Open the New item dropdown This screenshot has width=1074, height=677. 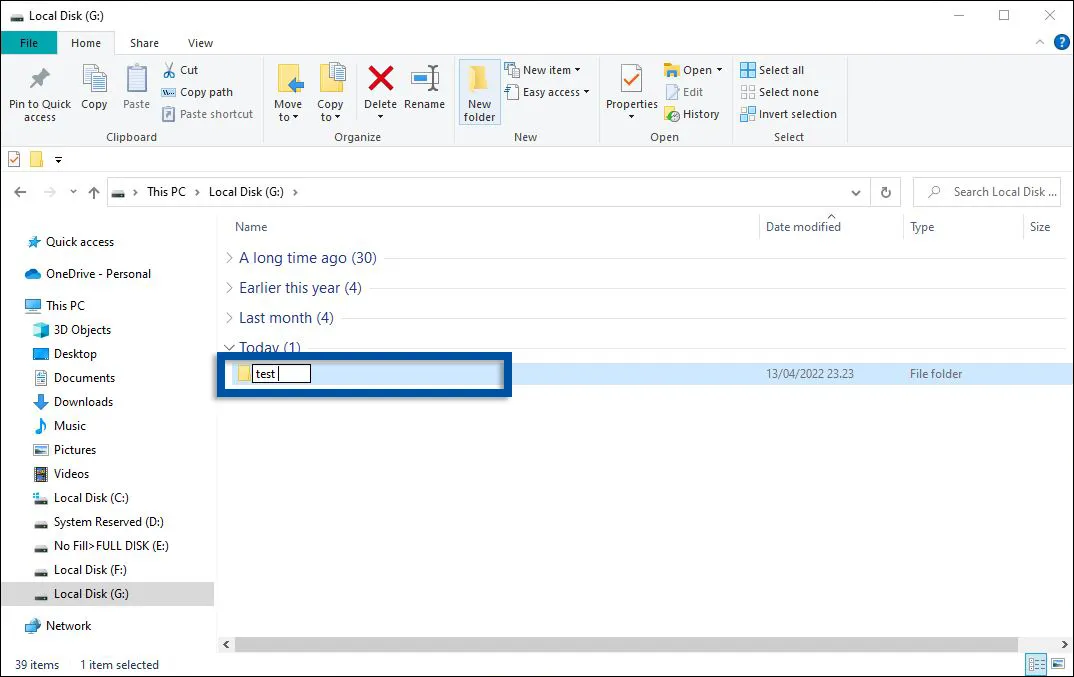[543, 70]
